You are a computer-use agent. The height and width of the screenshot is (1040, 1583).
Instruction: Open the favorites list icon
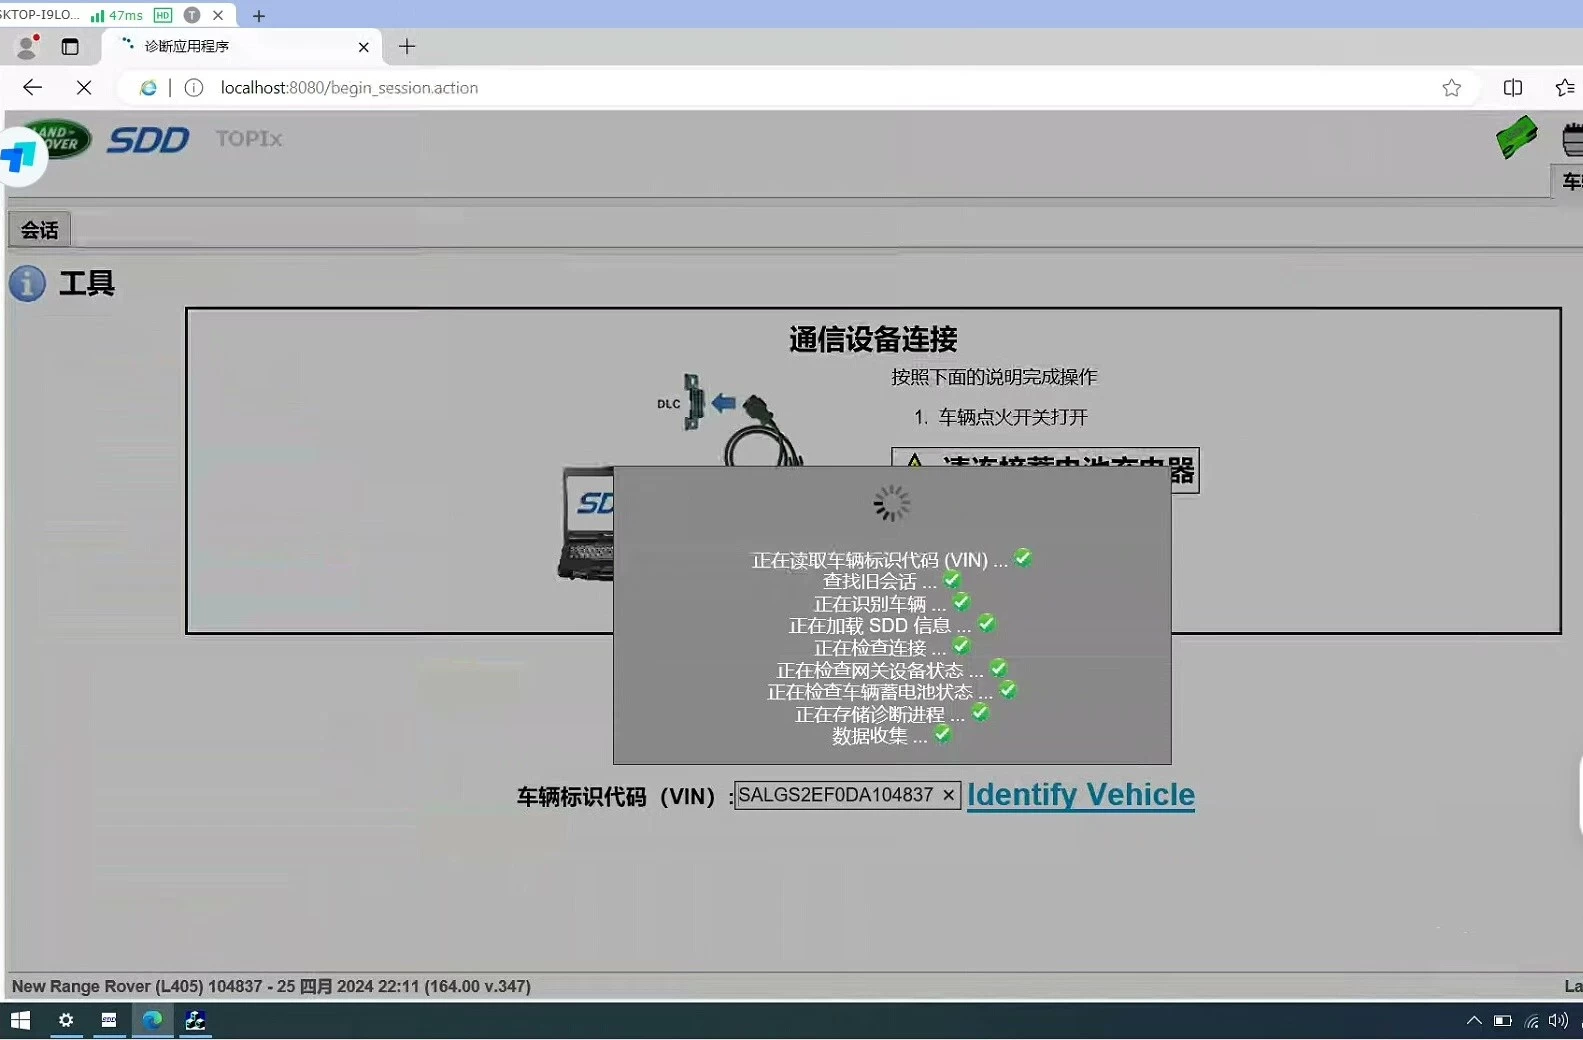pyautogui.click(x=1566, y=88)
